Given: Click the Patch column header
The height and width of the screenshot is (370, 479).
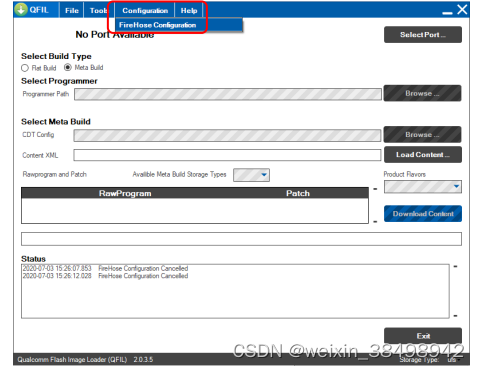Looking at the screenshot, I should 298,193.
